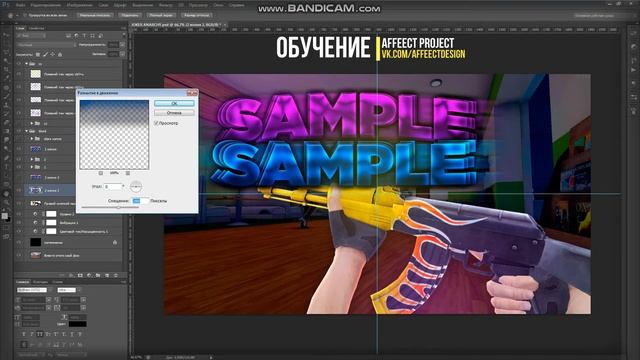Toggle Прокрутка во всех окнах checkbox
This screenshot has height=360, width=640.
point(24,15)
